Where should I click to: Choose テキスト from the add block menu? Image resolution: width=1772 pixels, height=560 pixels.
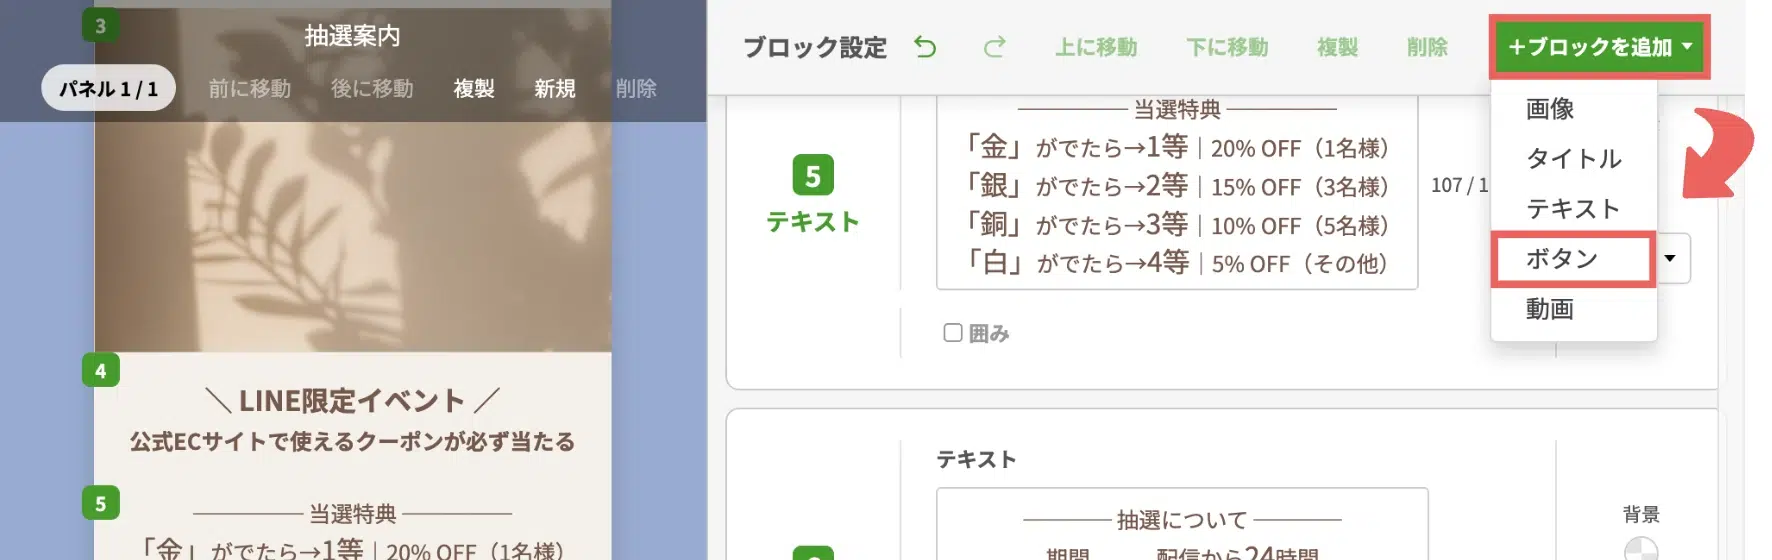(1573, 208)
